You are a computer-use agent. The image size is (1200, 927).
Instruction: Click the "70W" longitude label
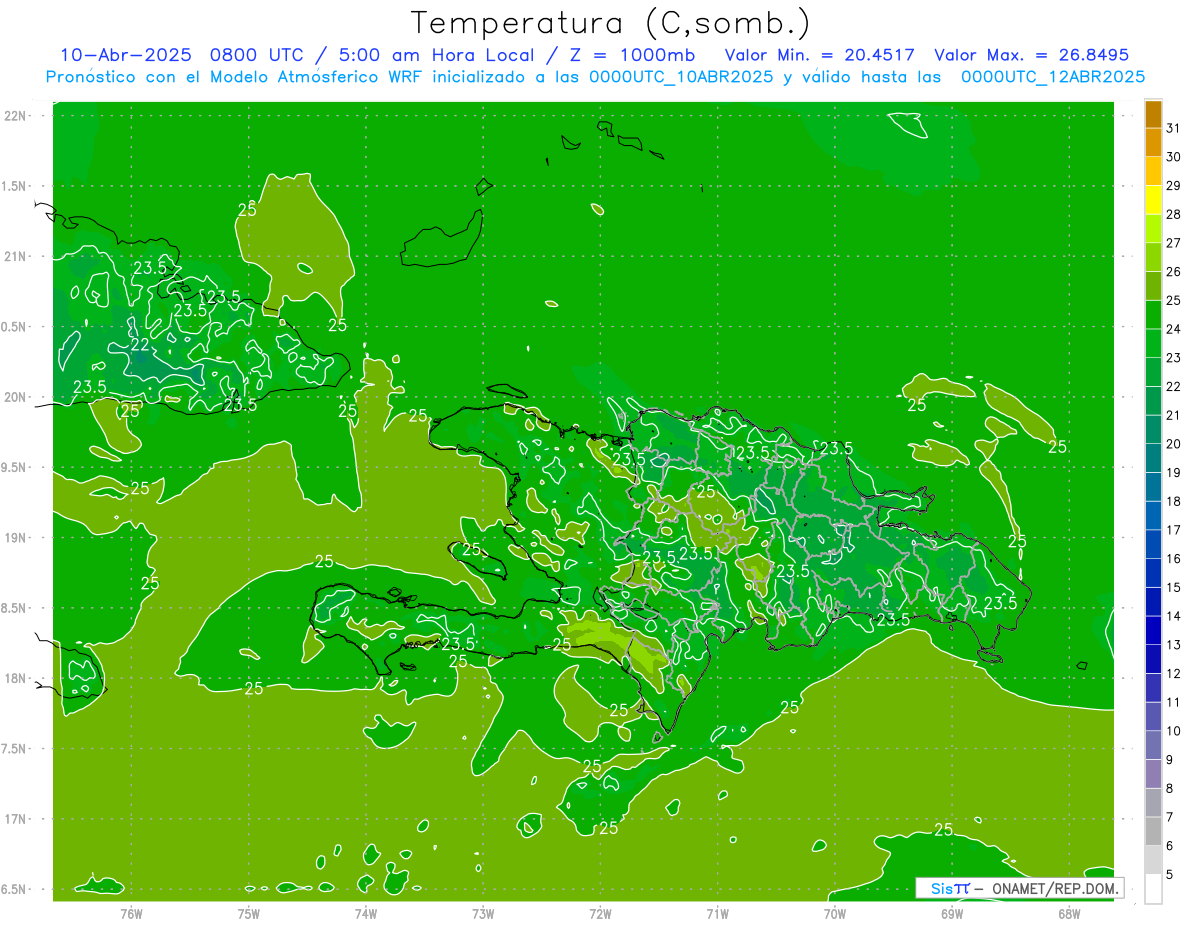point(835,913)
